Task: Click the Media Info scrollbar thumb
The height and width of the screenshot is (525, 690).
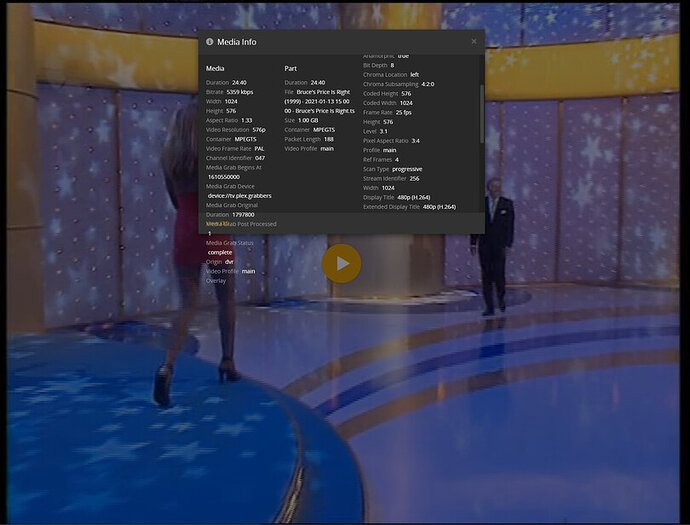Action: pyautogui.click(x=482, y=114)
